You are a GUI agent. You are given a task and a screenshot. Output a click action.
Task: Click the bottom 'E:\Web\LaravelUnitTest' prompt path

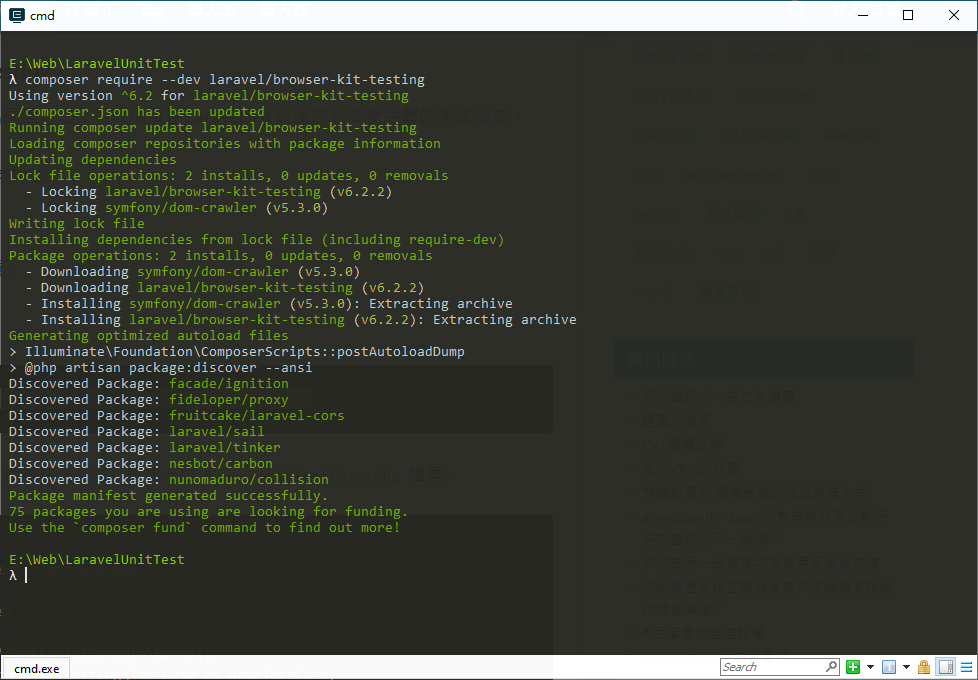(x=97, y=560)
